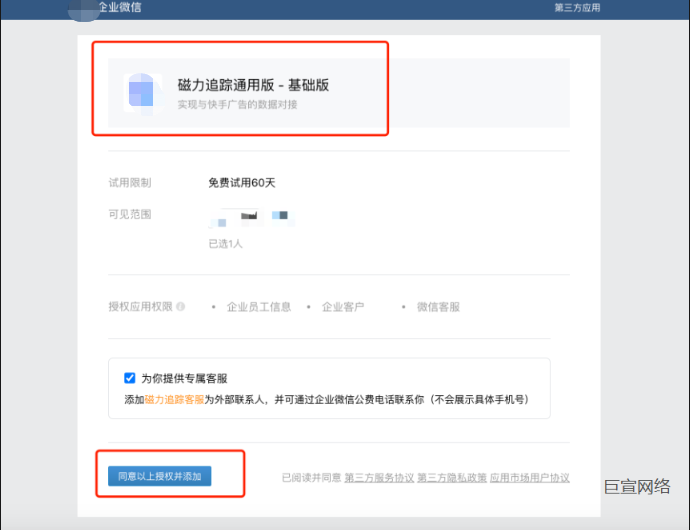The width and height of the screenshot is (690, 530).
Task: Click the 免费试用60天 trial text
Action: (x=242, y=183)
